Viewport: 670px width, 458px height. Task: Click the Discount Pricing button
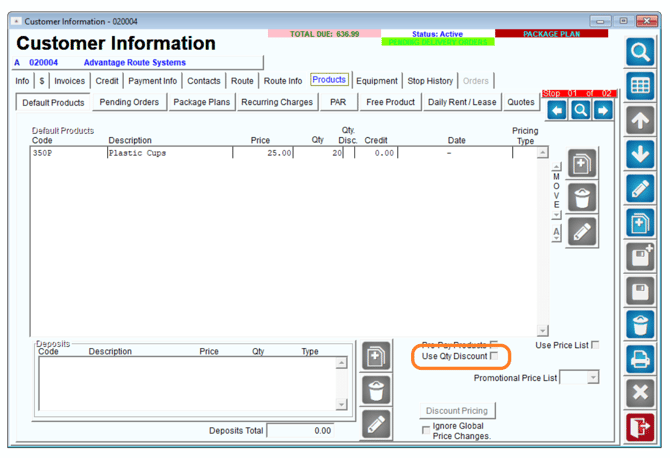pyautogui.click(x=457, y=411)
